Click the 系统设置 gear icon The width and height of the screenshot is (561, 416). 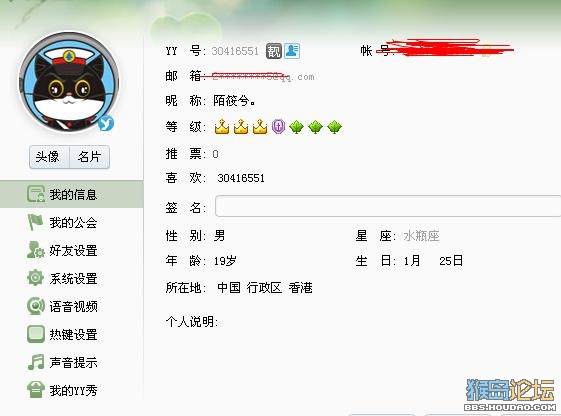[x=36, y=278]
